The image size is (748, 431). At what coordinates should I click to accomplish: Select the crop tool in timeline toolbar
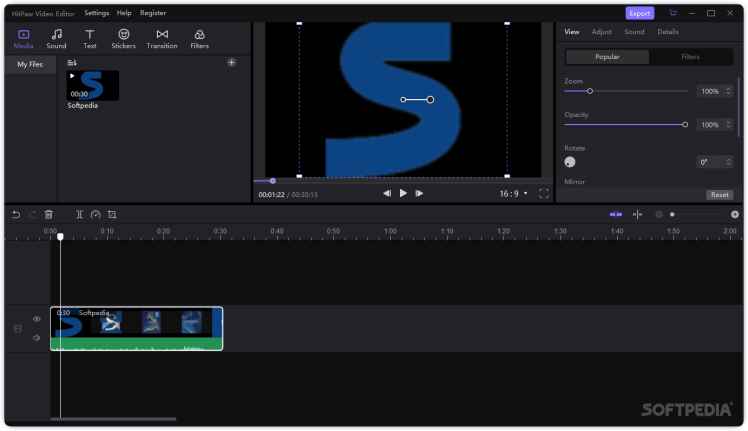(112, 215)
